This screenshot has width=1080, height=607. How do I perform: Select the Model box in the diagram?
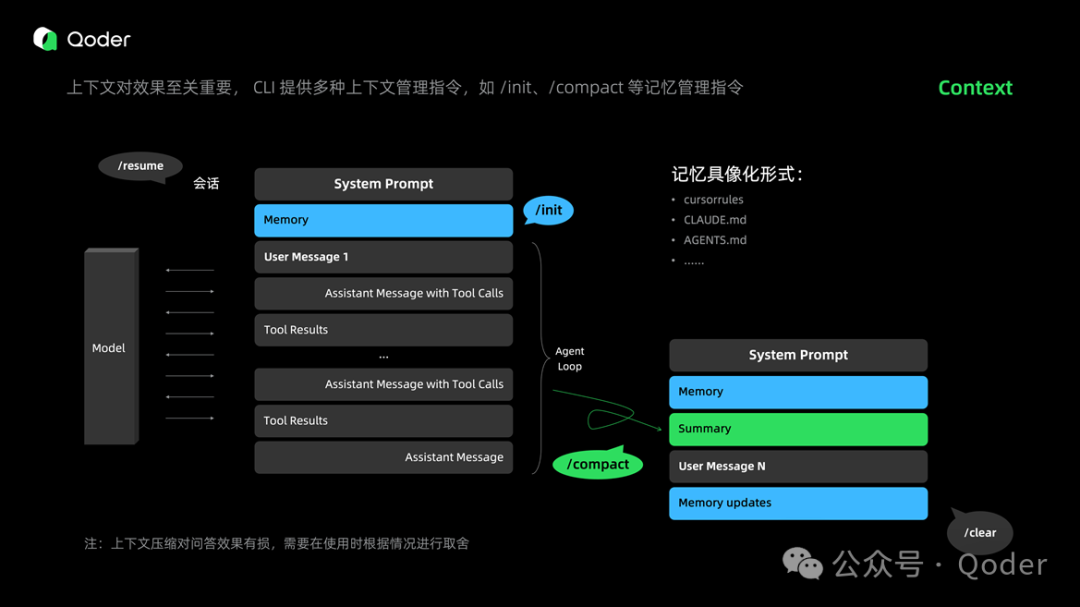(110, 347)
